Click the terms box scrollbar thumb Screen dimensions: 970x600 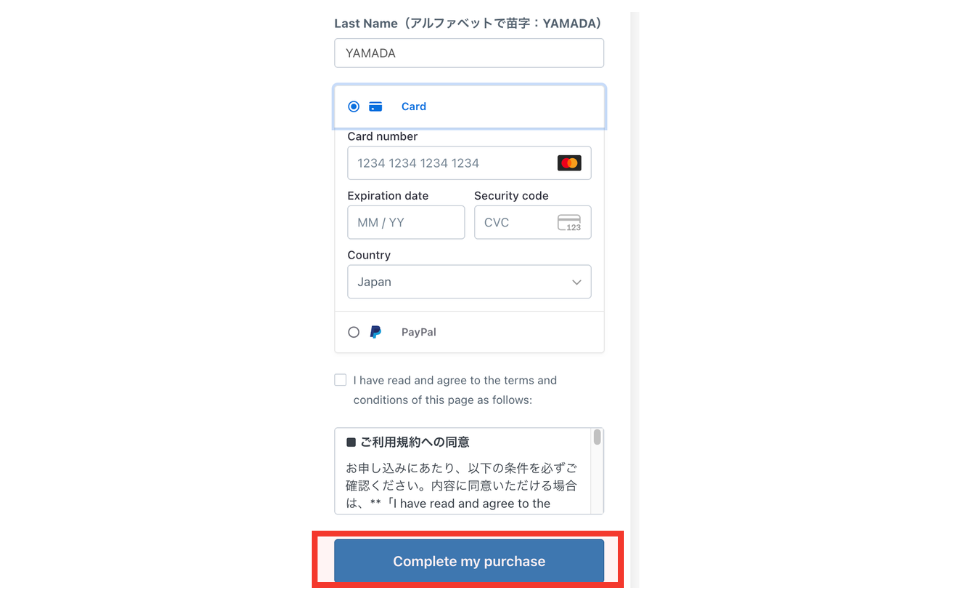click(x=597, y=437)
